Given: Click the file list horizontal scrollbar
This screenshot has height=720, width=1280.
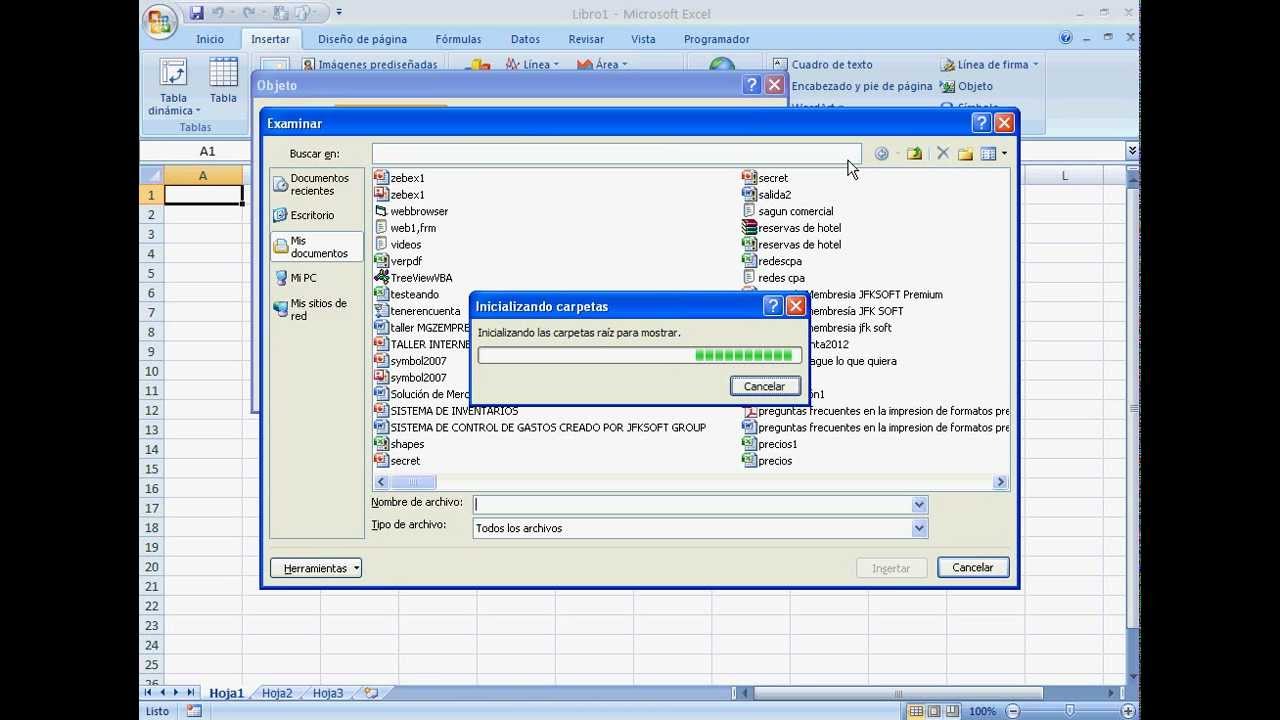Looking at the screenshot, I should click(691, 482).
